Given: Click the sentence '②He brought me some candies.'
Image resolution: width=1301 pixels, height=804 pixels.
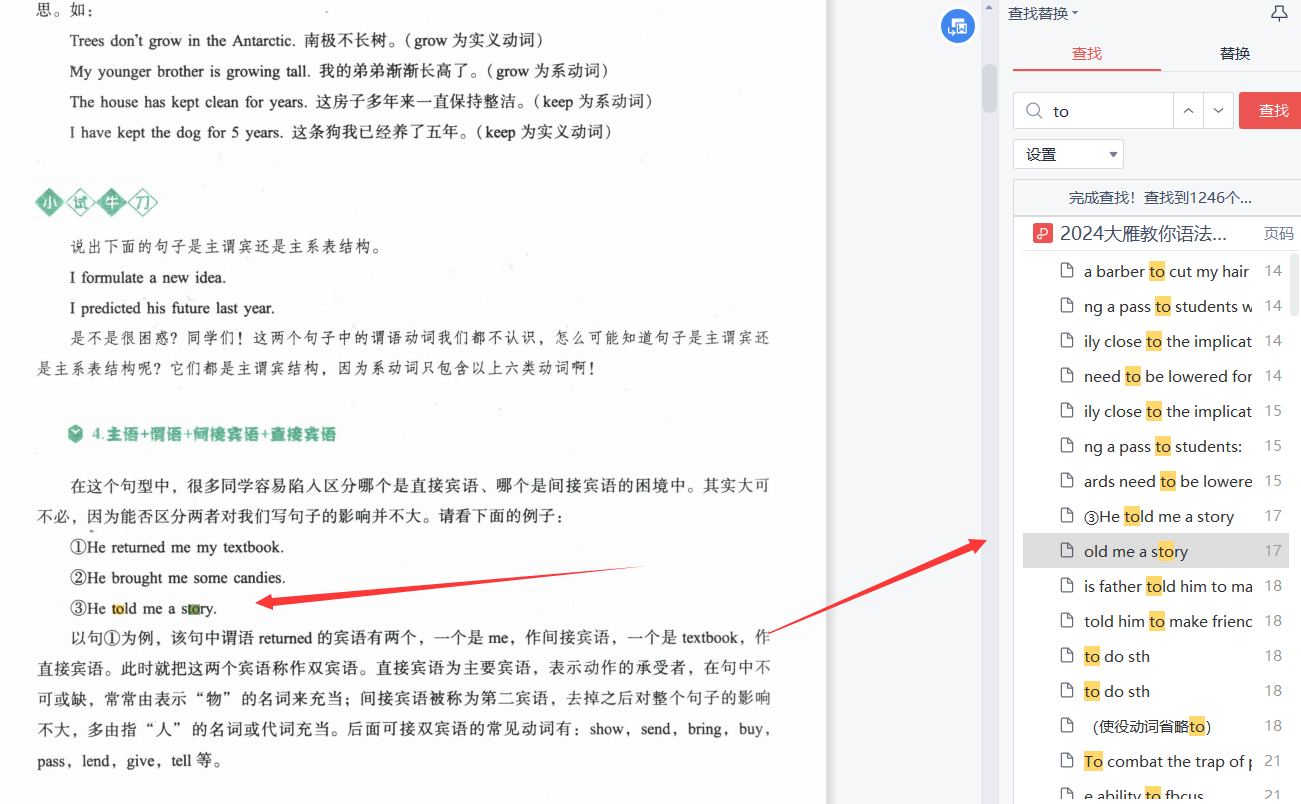Looking at the screenshot, I should tap(178, 578).
